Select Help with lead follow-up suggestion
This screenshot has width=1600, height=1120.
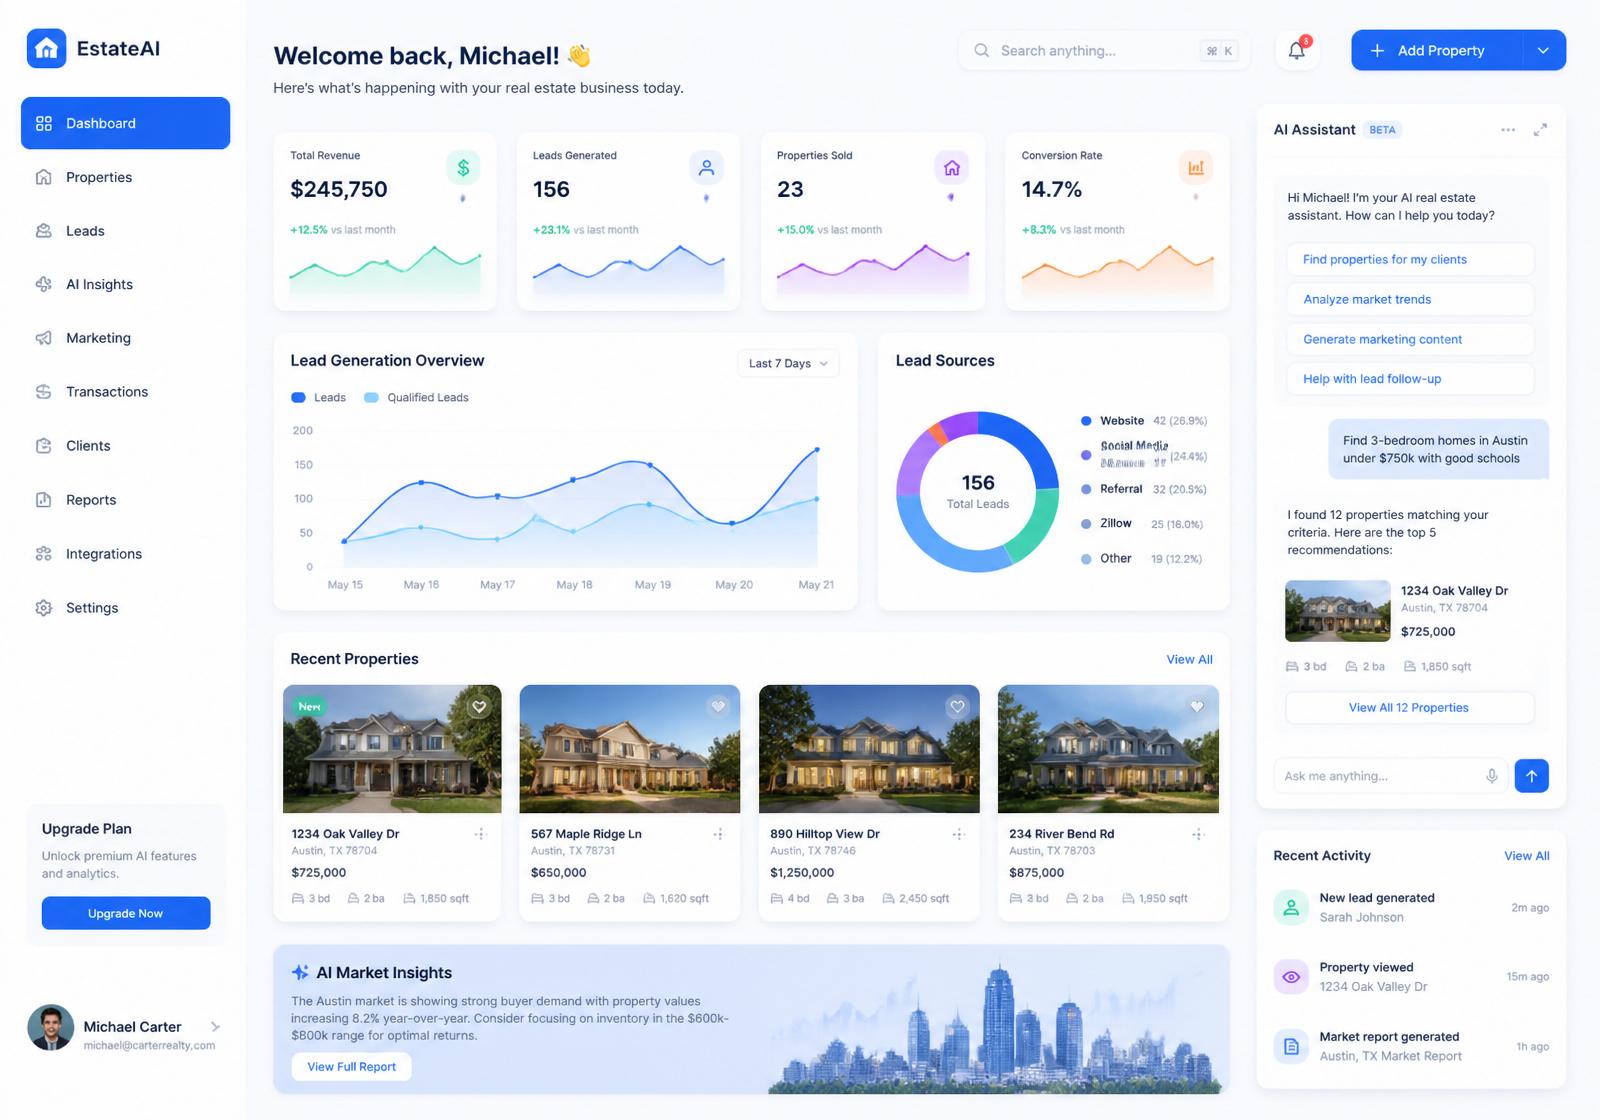1409,379
